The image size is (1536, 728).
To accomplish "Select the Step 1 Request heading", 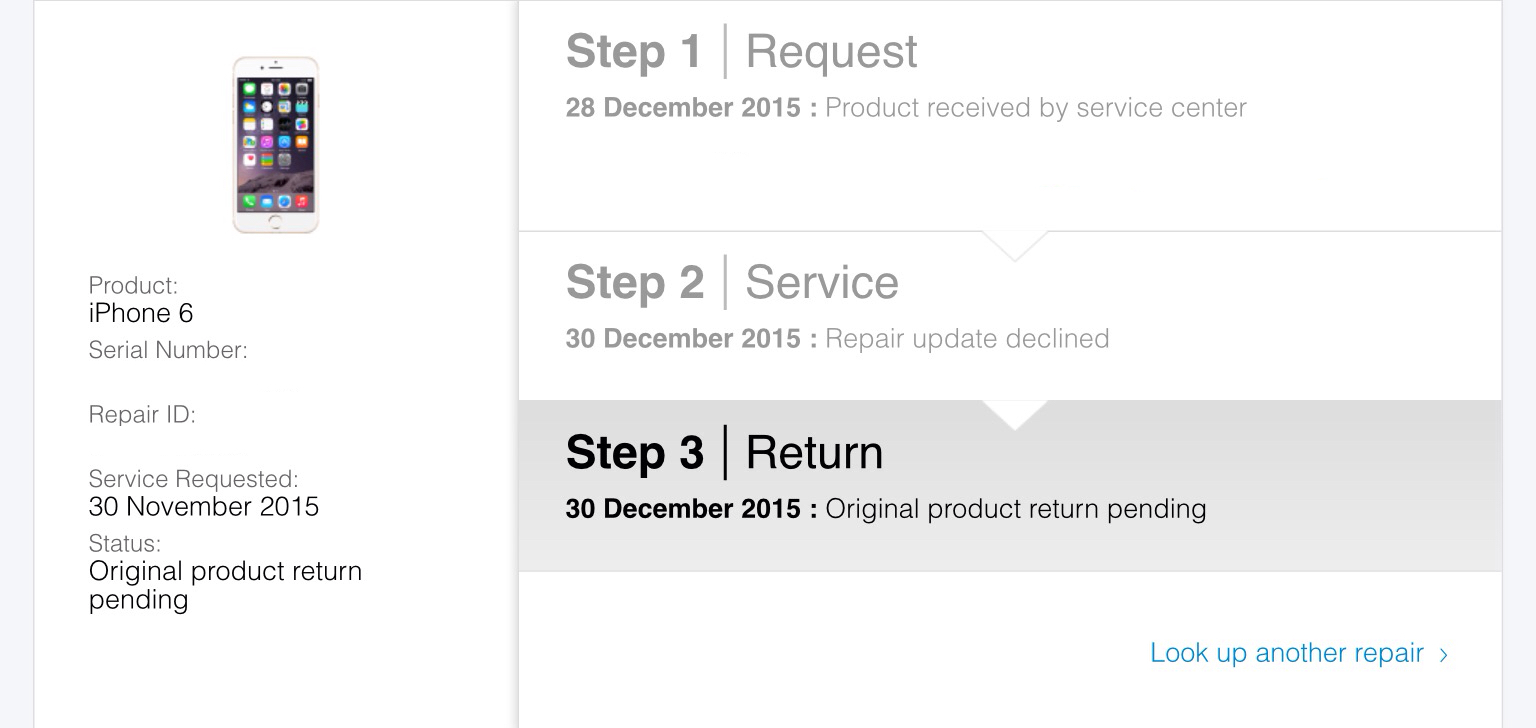I will click(741, 52).
